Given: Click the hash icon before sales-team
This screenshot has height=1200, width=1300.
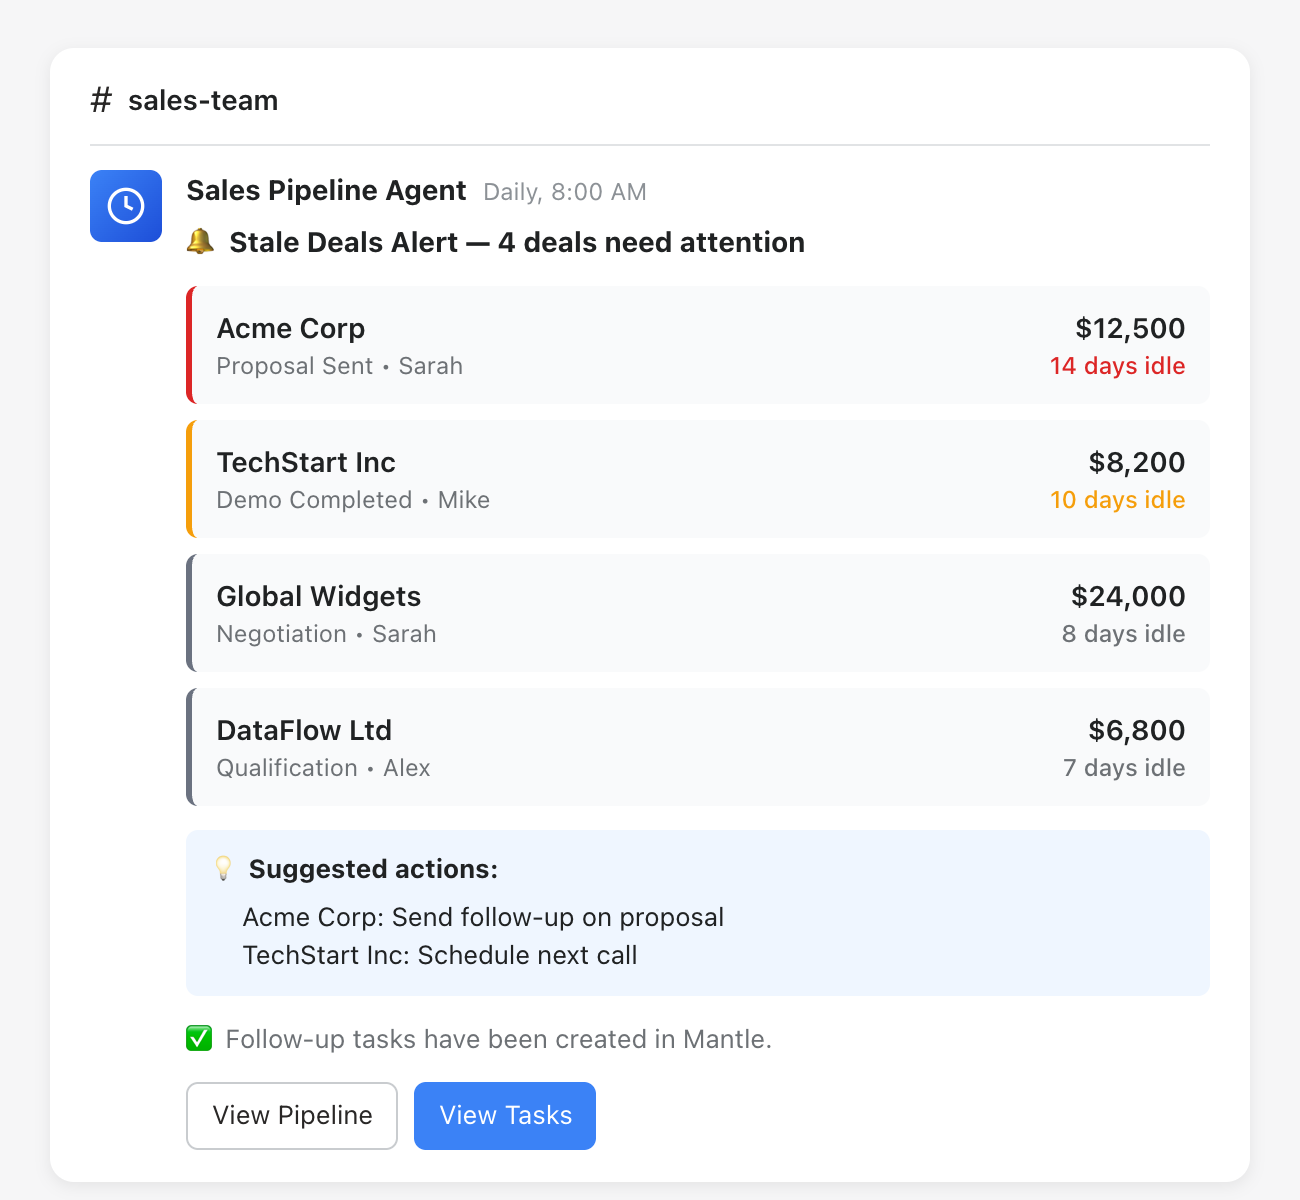Looking at the screenshot, I should [x=101, y=100].
